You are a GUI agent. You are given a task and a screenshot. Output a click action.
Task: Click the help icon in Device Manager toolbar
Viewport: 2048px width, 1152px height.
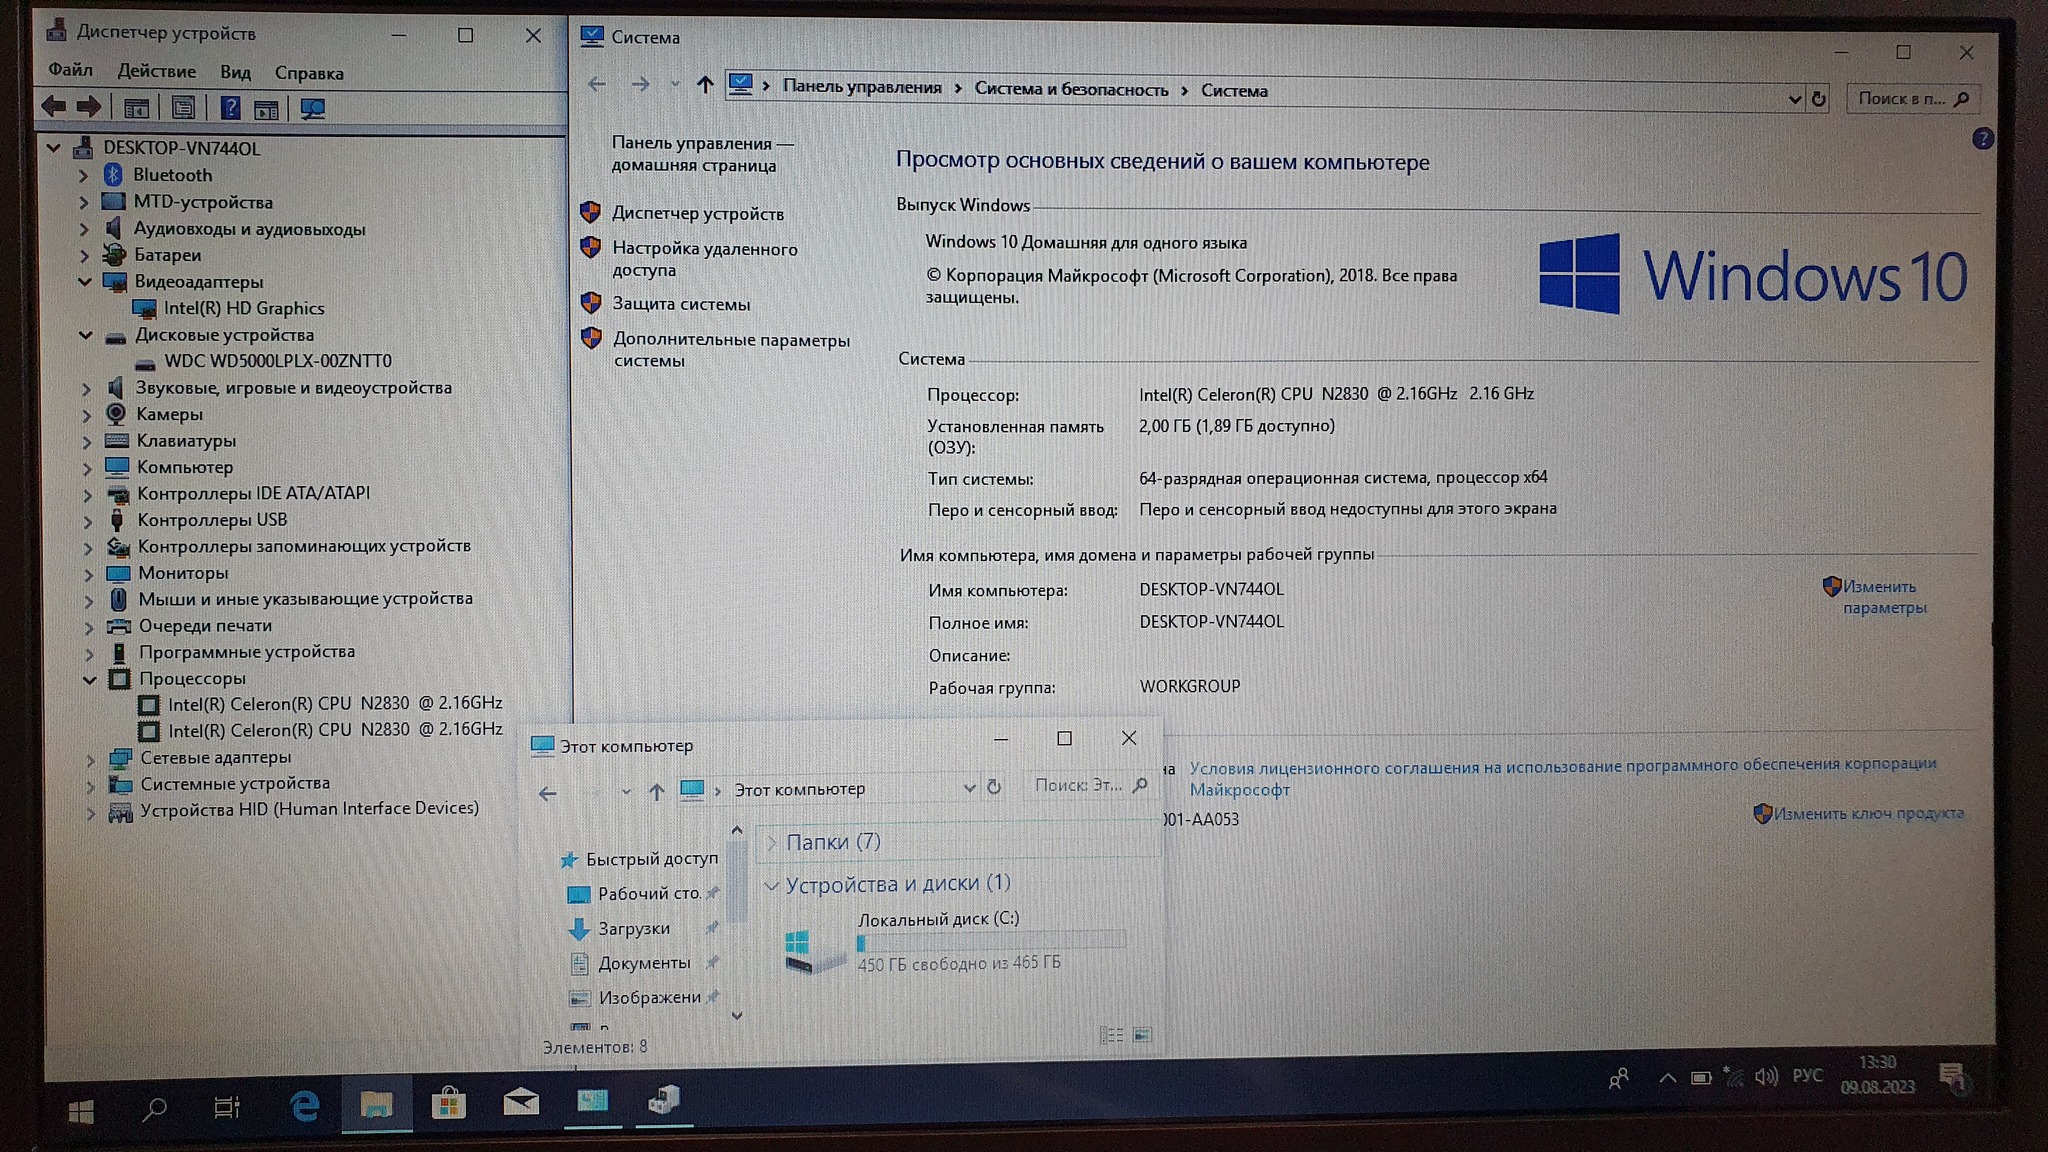click(230, 108)
